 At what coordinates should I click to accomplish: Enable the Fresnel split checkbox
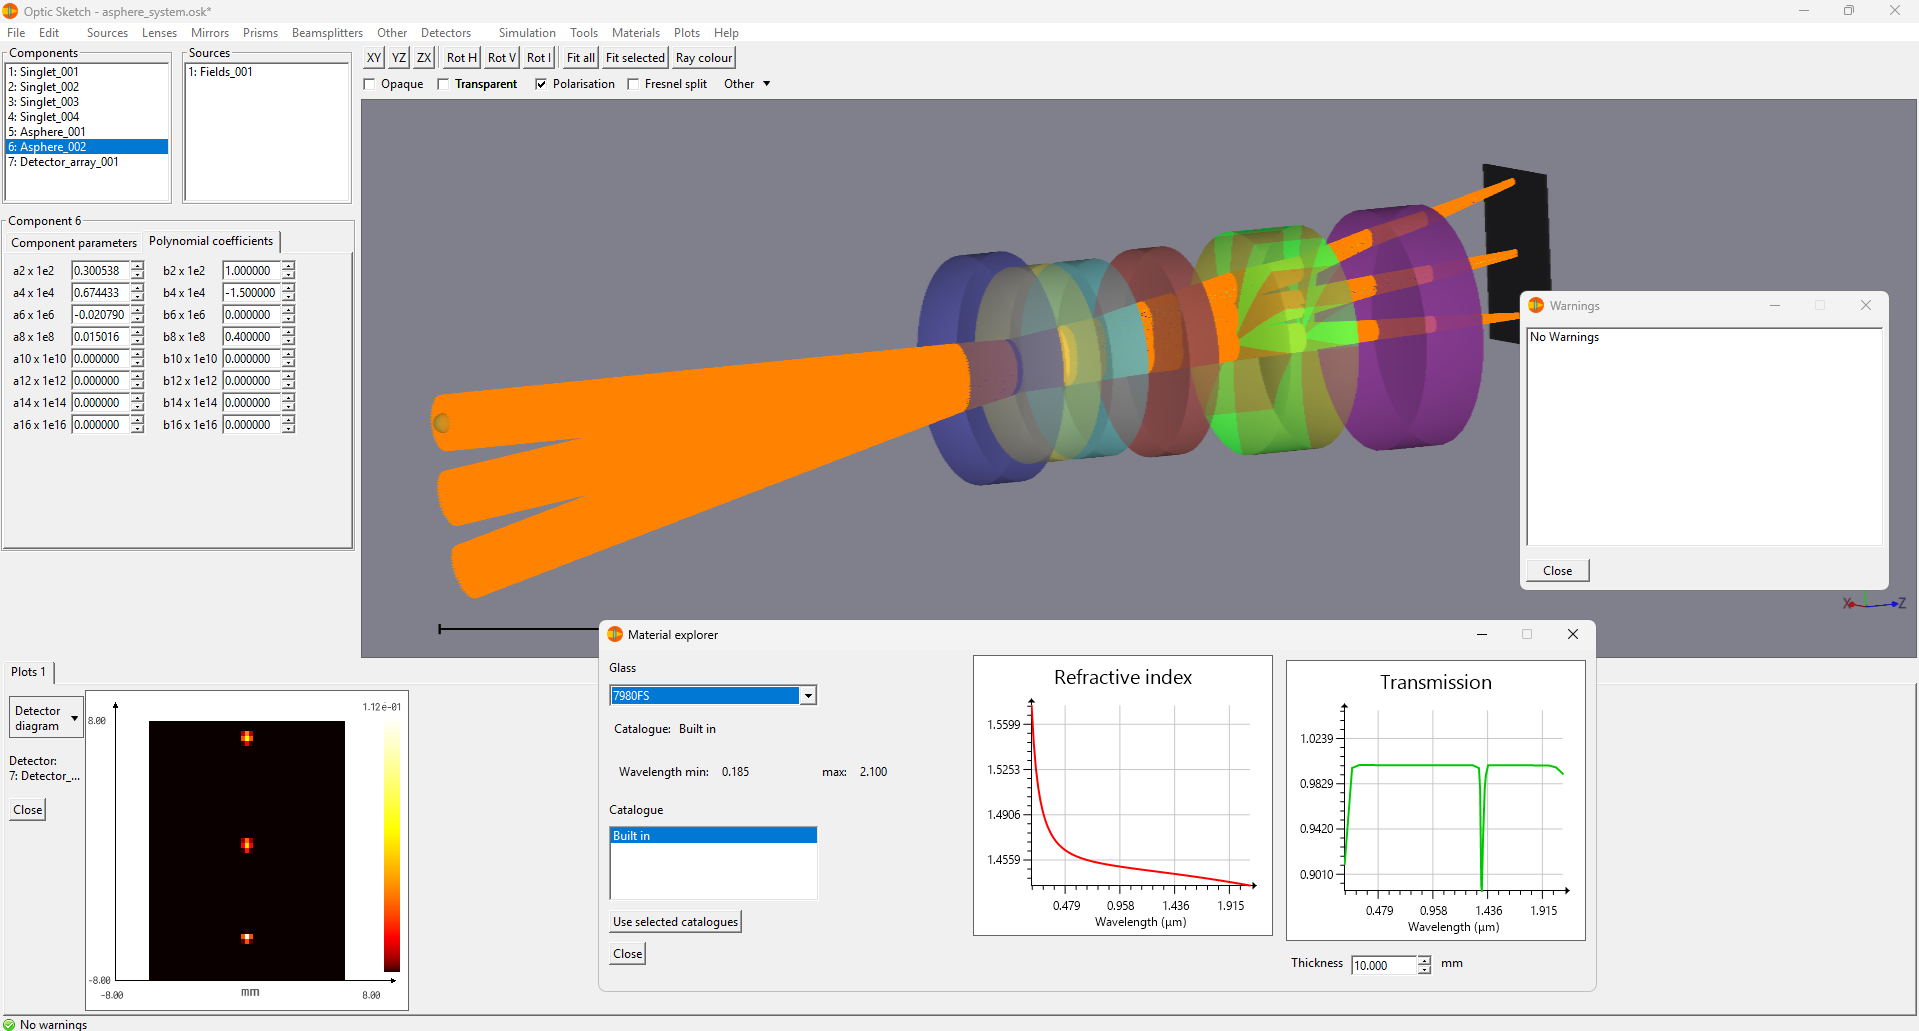click(x=633, y=84)
